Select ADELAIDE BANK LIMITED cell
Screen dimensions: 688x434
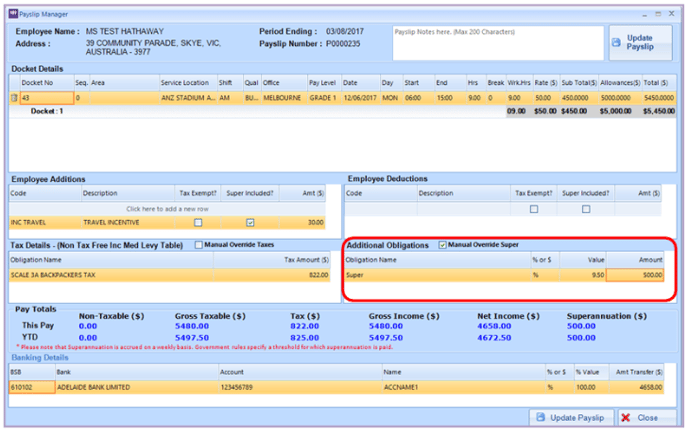pyautogui.click(x=136, y=387)
